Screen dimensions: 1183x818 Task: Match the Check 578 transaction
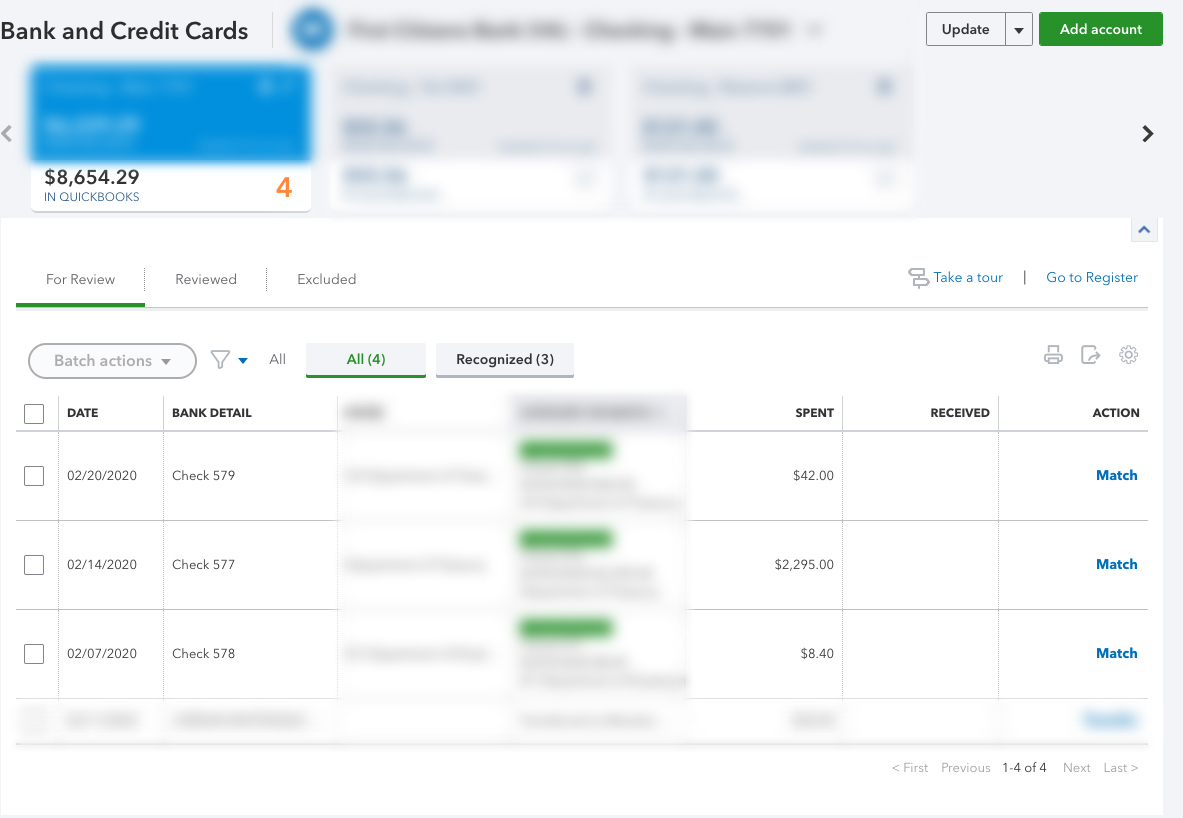pyautogui.click(x=1116, y=653)
